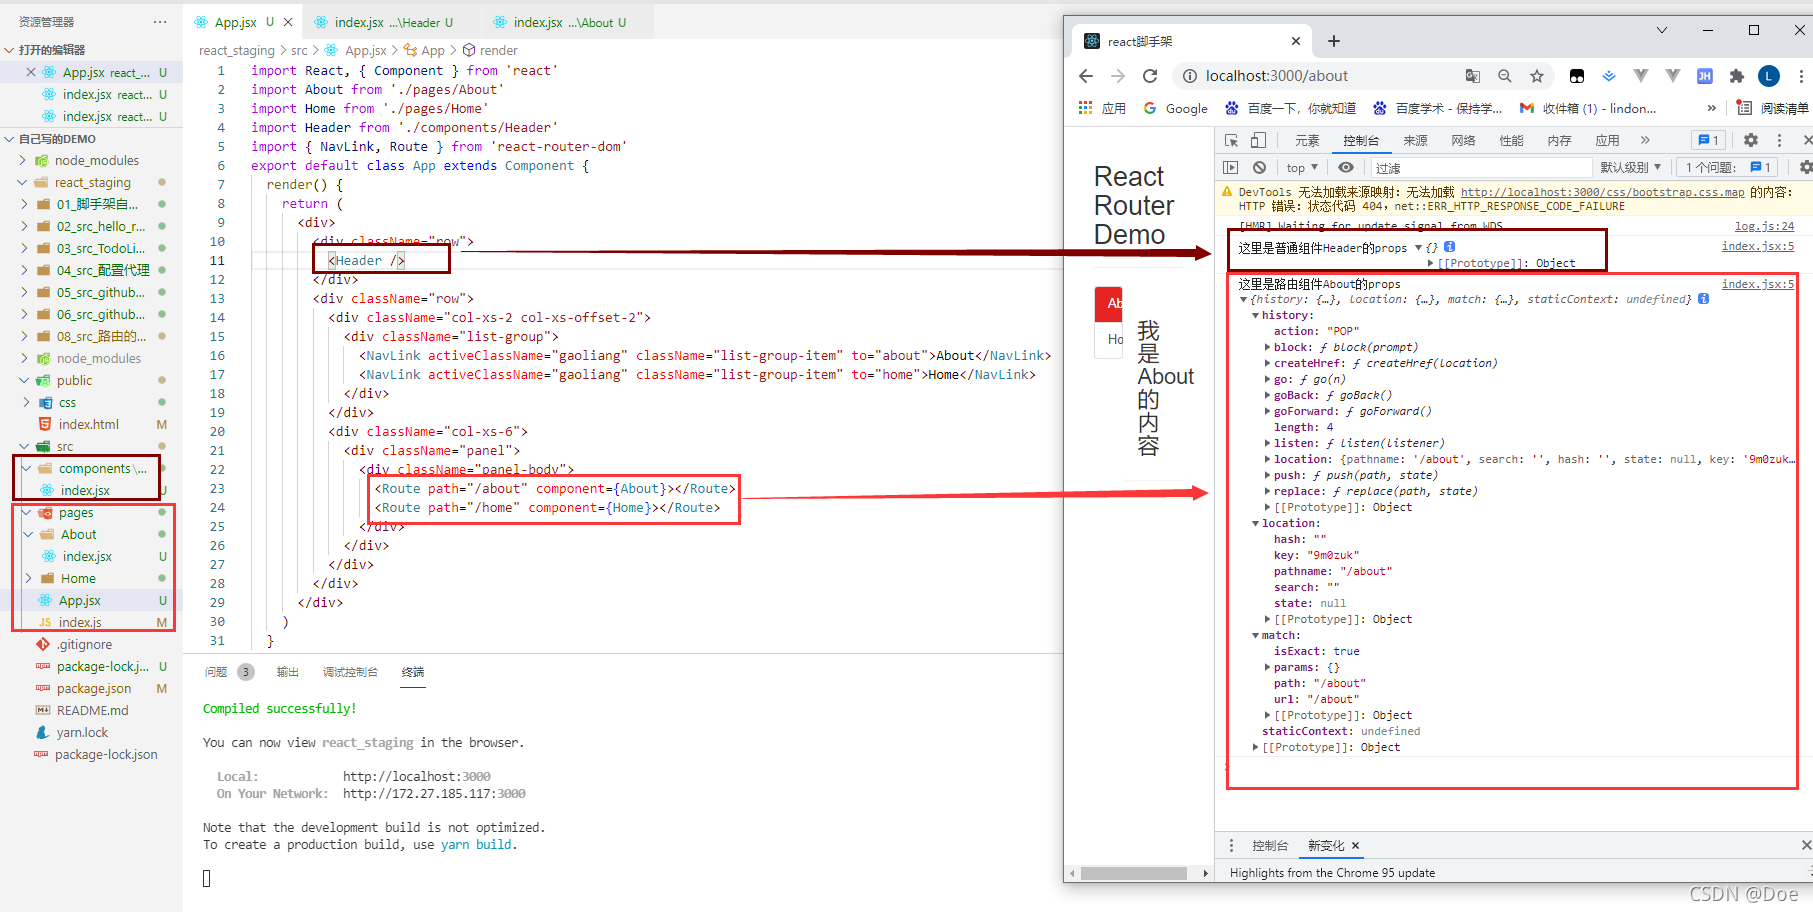Viewport: 1813px width, 912px height.
Task: Toggle the console sidebar panel
Action: click(1230, 167)
